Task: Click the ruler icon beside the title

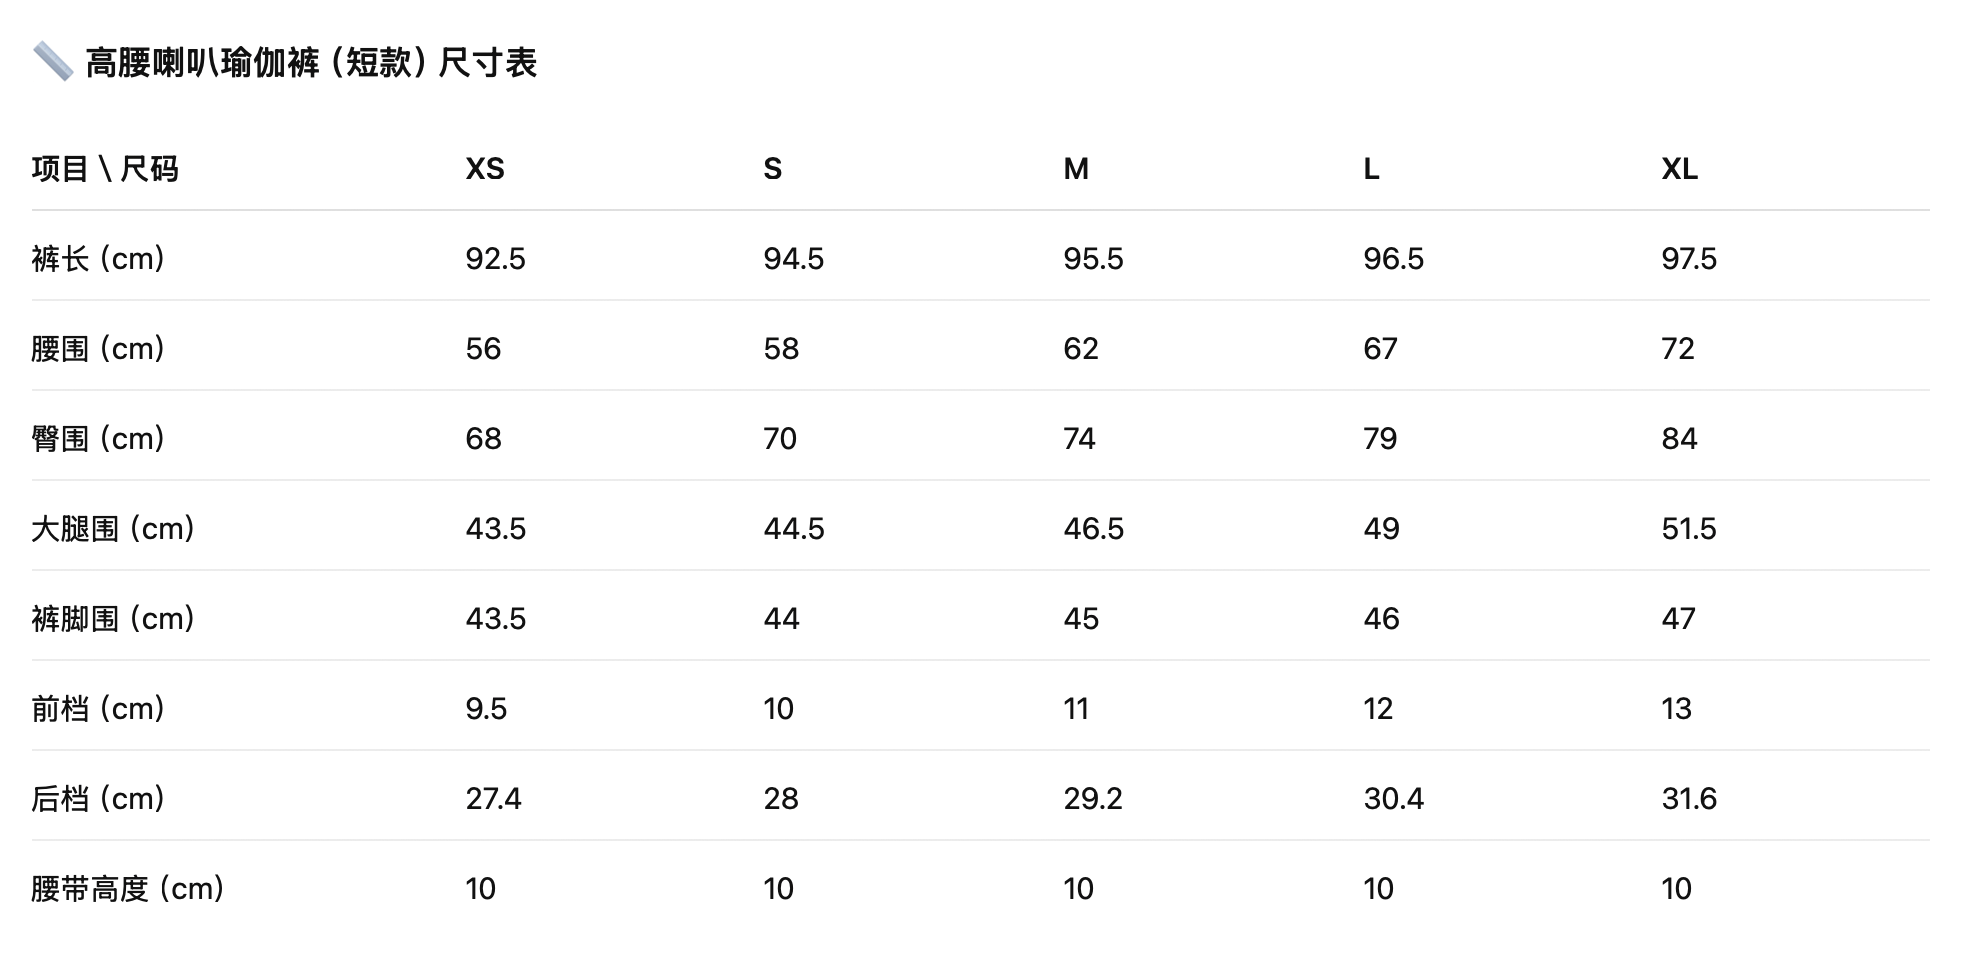Action: click(52, 62)
